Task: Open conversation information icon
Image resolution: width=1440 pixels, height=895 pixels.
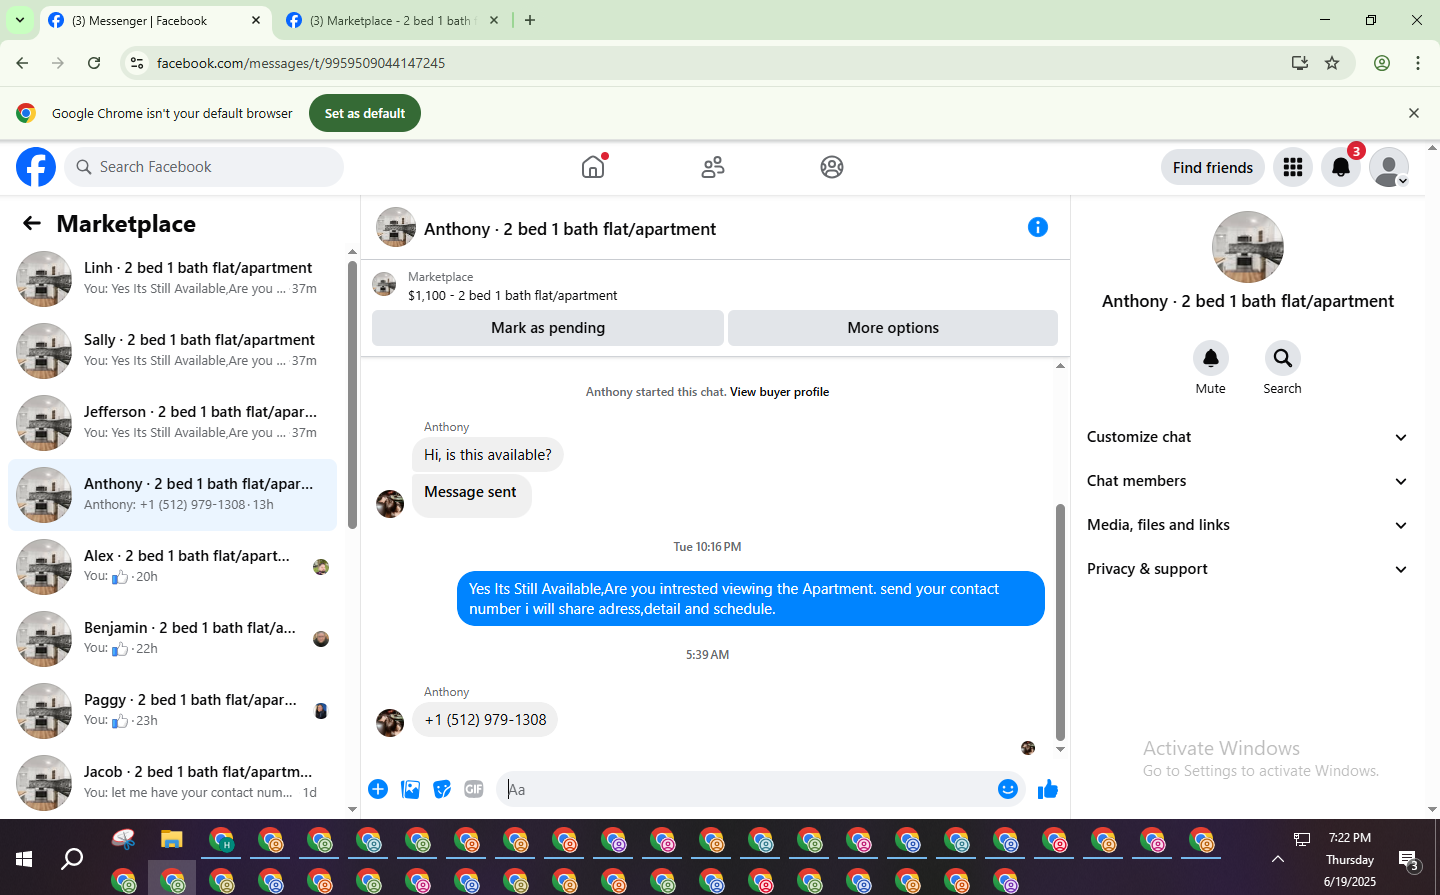Action: coord(1038,227)
